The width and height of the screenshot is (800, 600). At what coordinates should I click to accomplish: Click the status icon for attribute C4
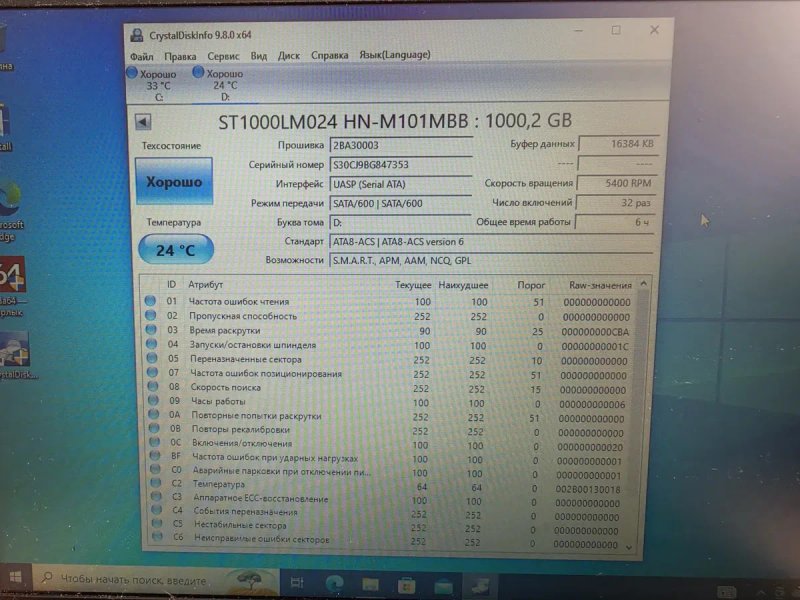pyautogui.click(x=157, y=509)
